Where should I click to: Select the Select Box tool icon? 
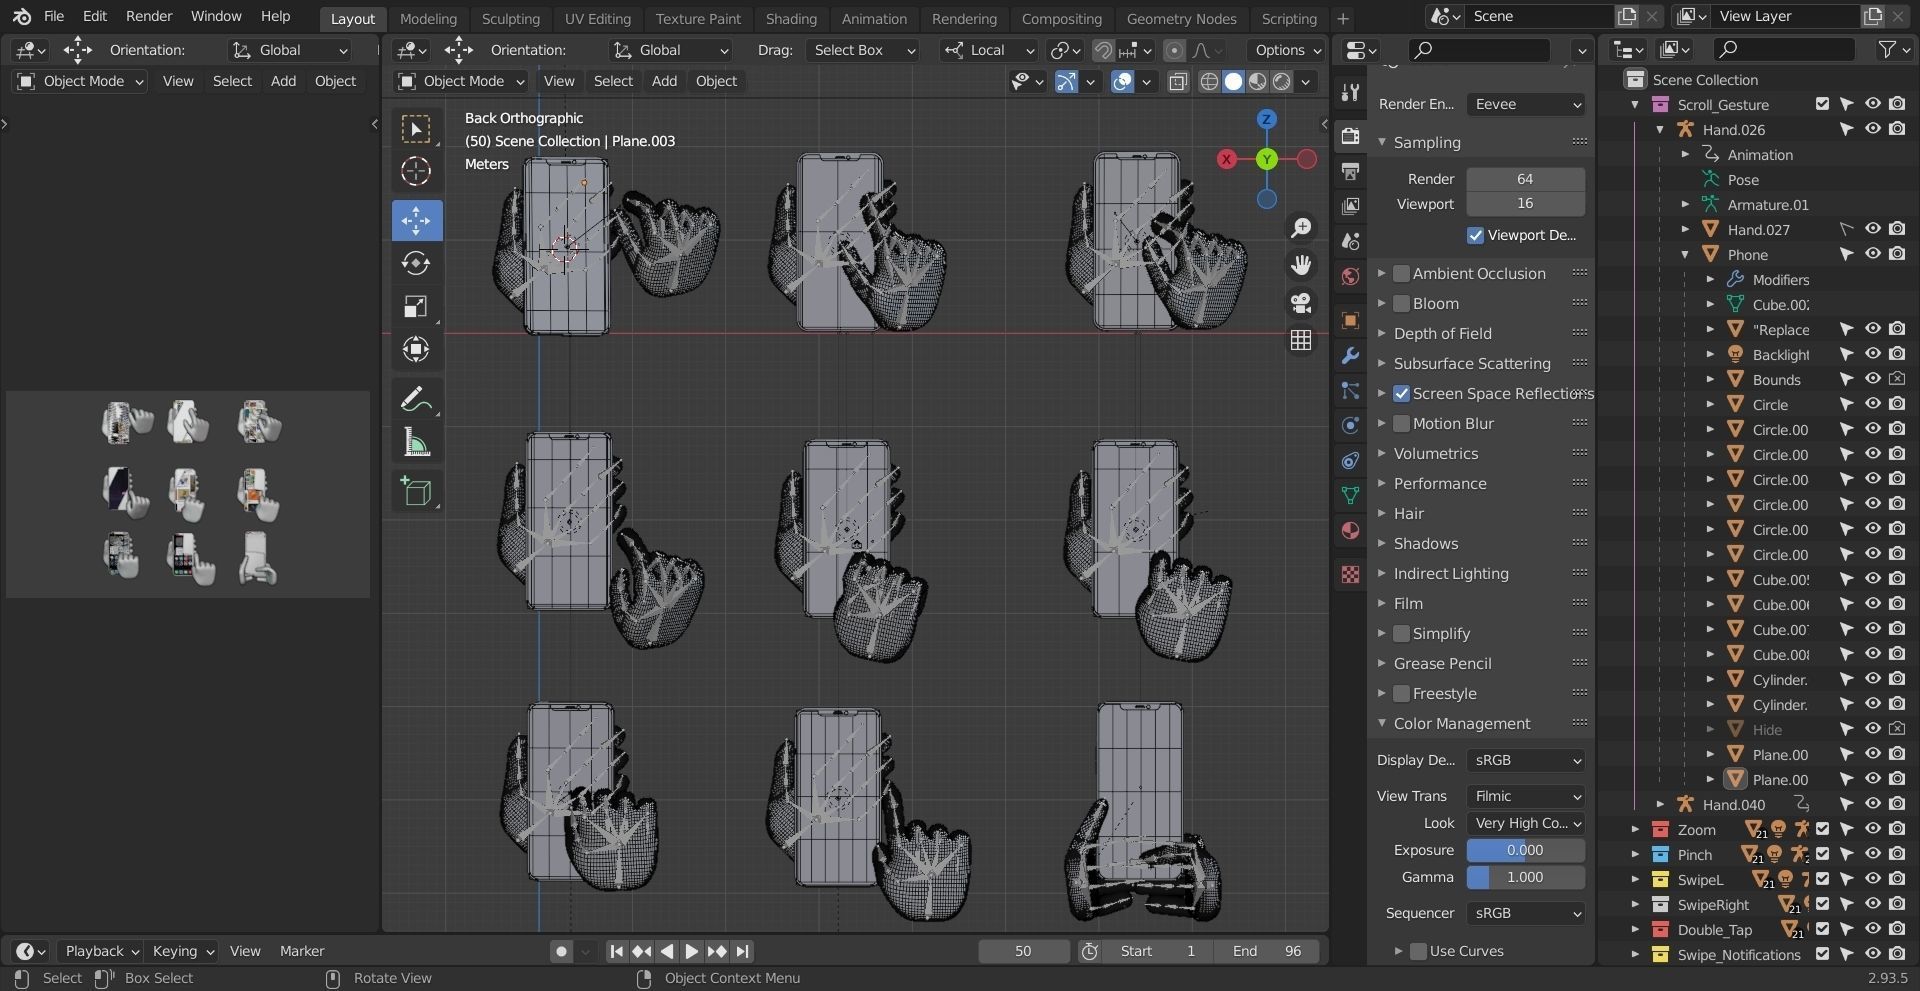tap(416, 129)
